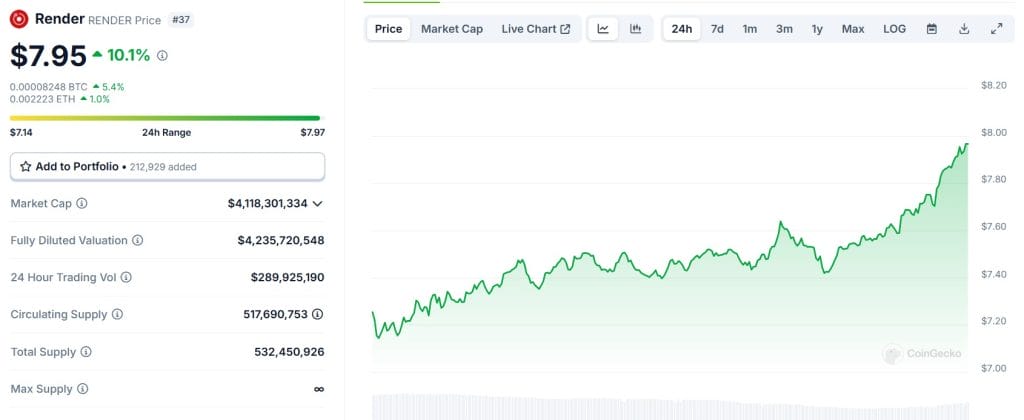Open Live Chart external link
The width and height of the screenshot is (1024, 420).
click(x=536, y=29)
